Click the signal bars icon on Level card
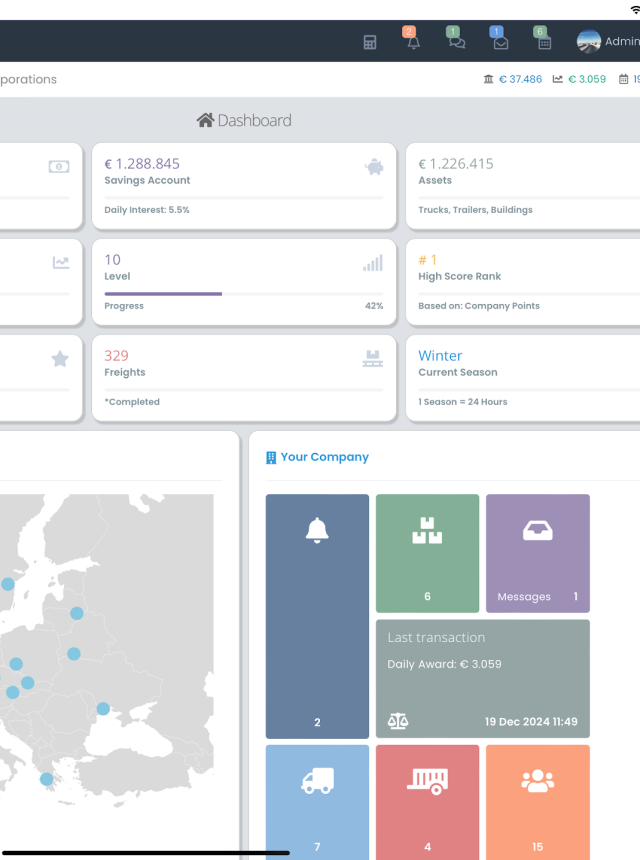Screen dimensions: 640x860 [373, 263]
